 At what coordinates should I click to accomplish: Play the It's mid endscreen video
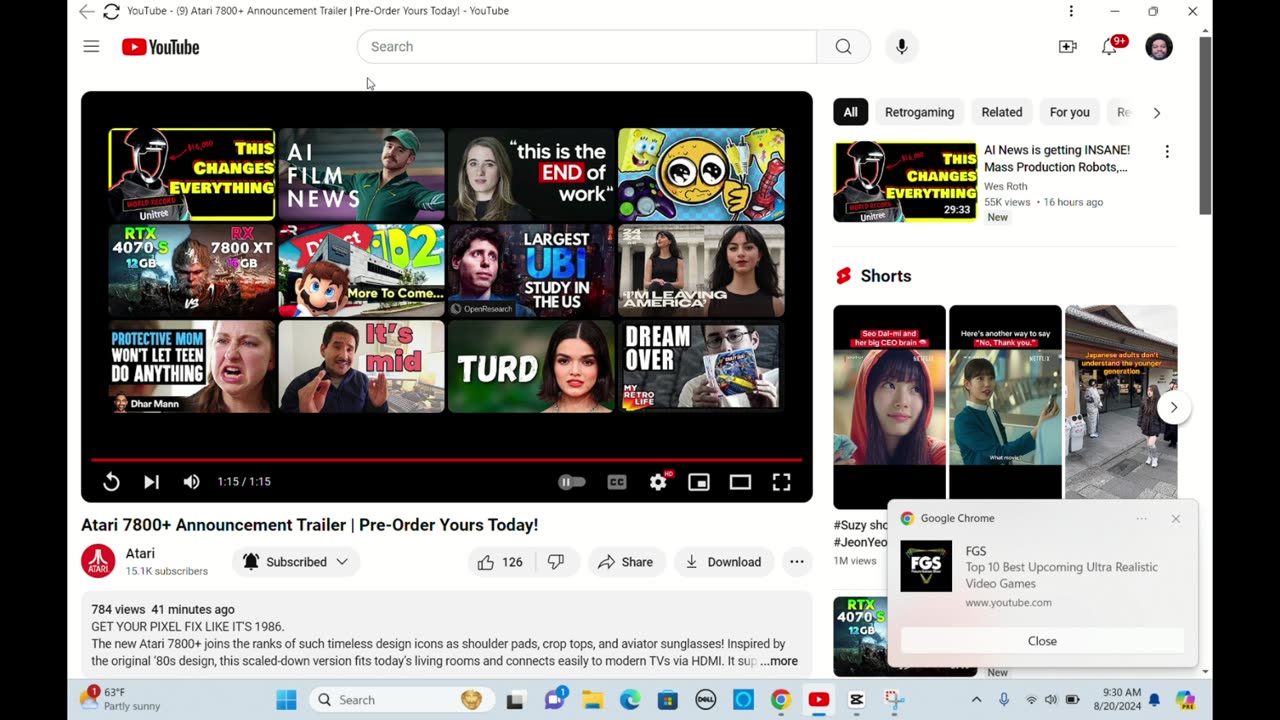click(x=361, y=366)
